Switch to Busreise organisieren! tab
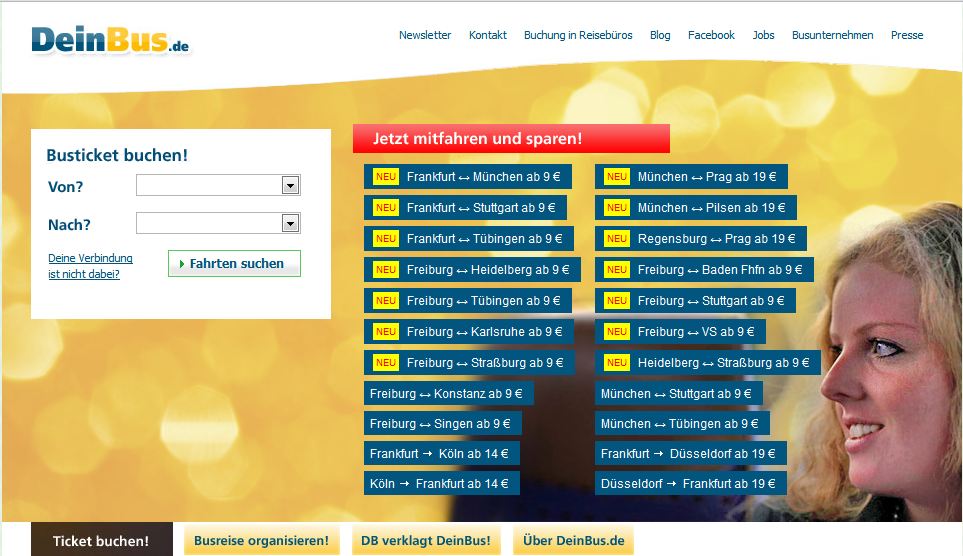The image size is (963, 556). pos(262,540)
